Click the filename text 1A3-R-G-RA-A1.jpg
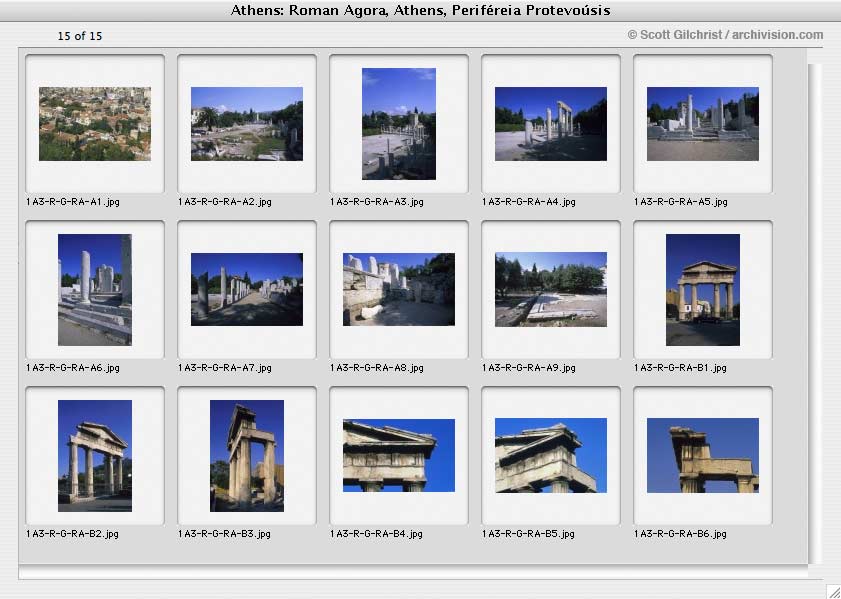 [73, 202]
